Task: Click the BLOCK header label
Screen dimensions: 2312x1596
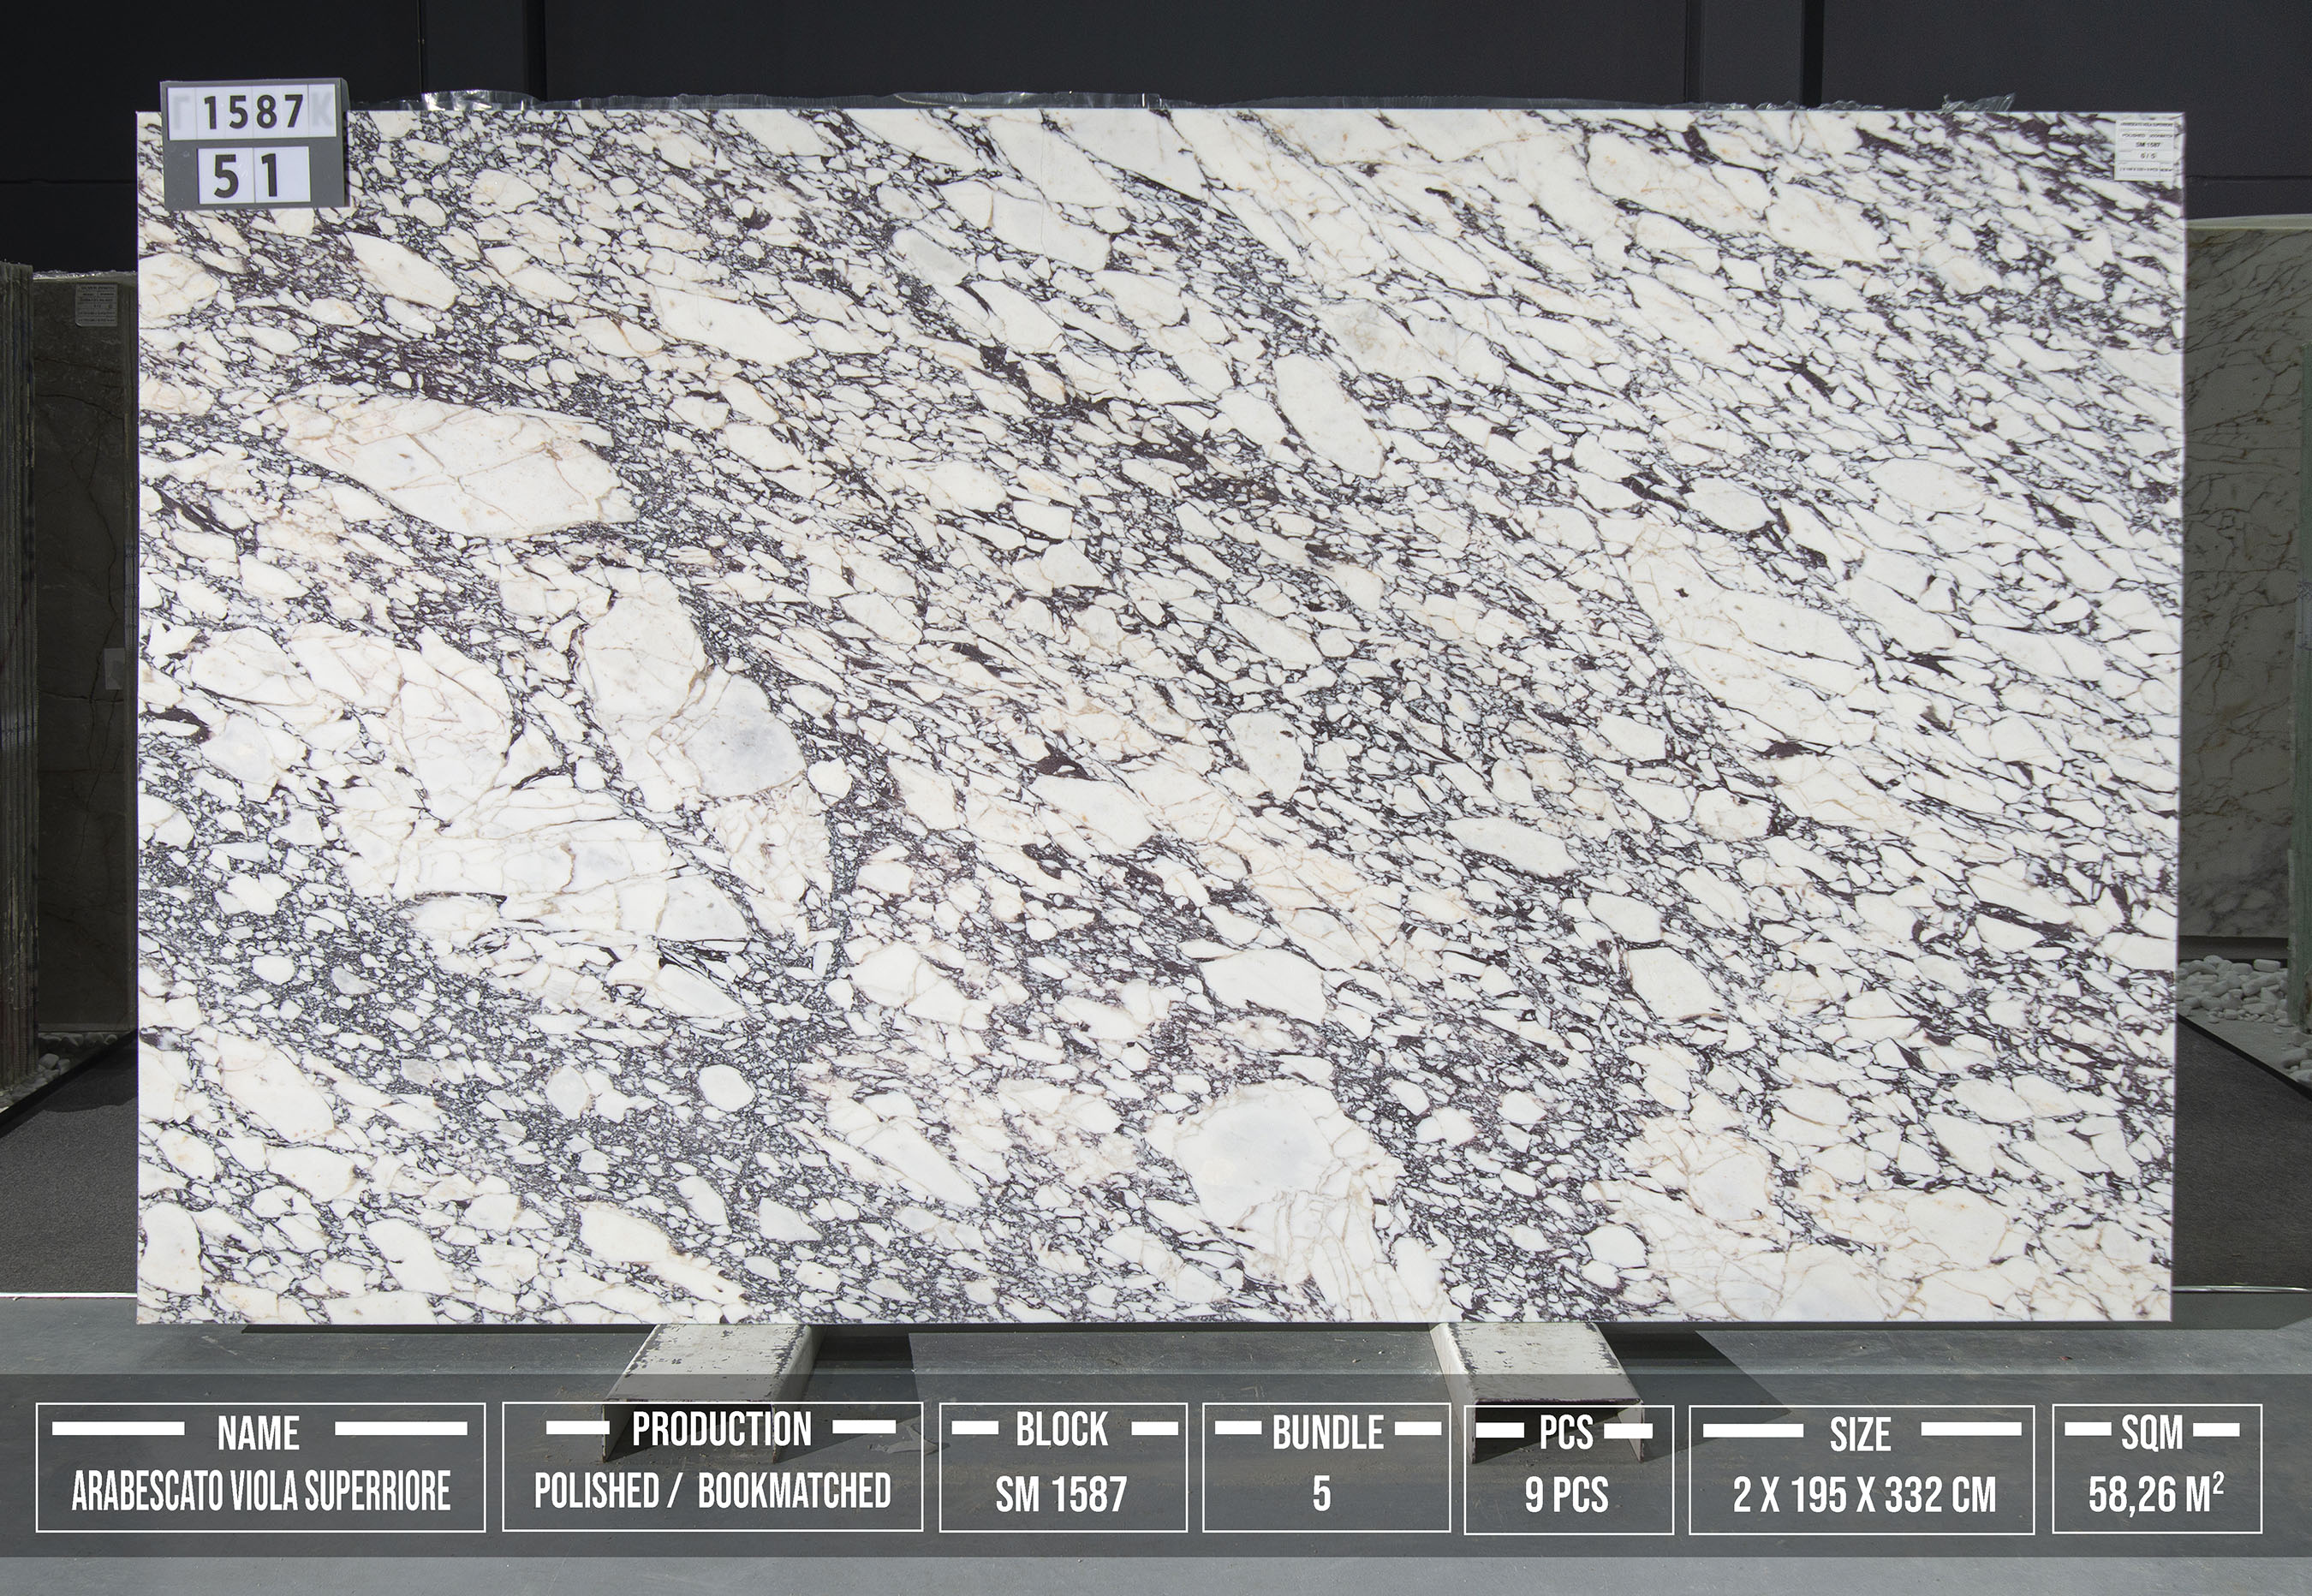Action: pyautogui.click(x=1062, y=1430)
